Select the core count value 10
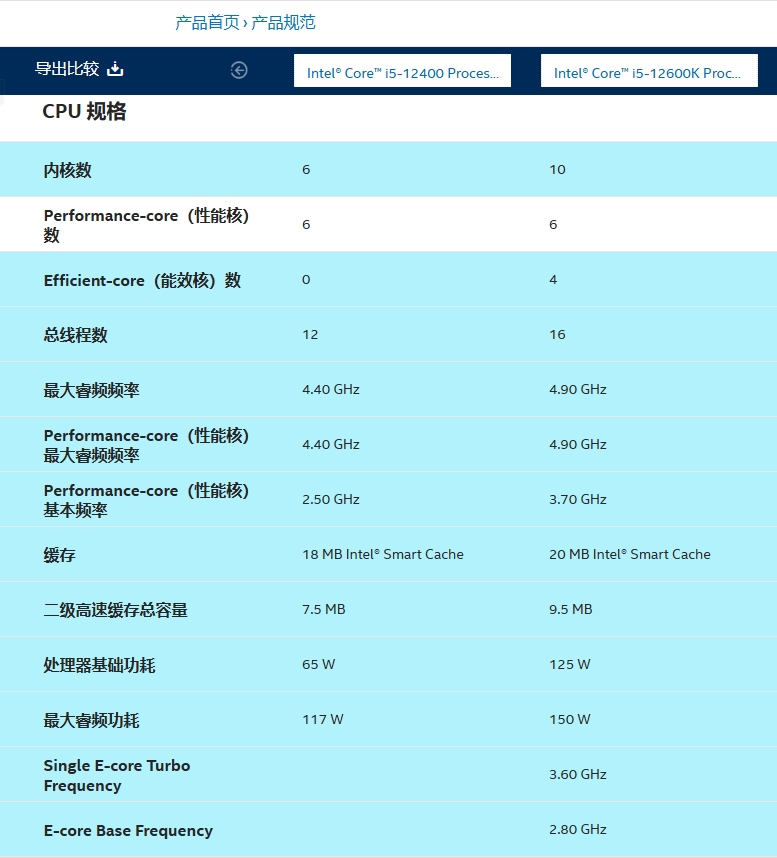Viewport: 777px width, 858px height. 557,170
